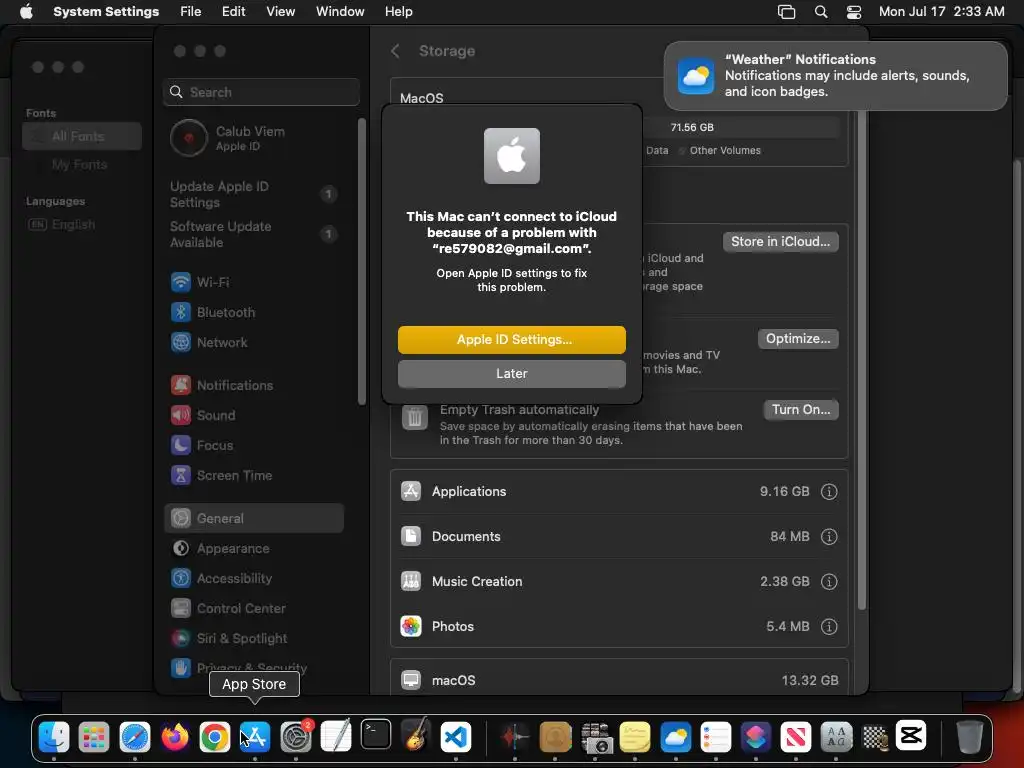Dismiss iCloud dialog with Later
1024x768 pixels.
pyautogui.click(x=512, y=374)
